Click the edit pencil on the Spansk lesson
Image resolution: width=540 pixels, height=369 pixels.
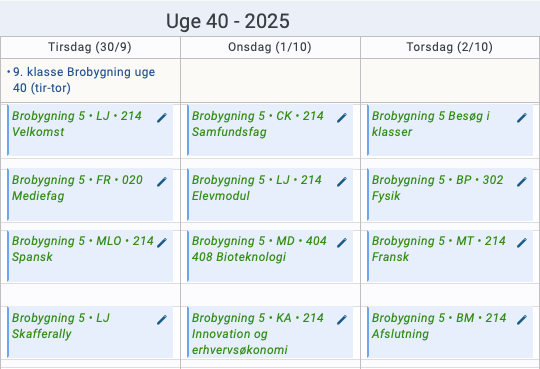pos(162,243)
